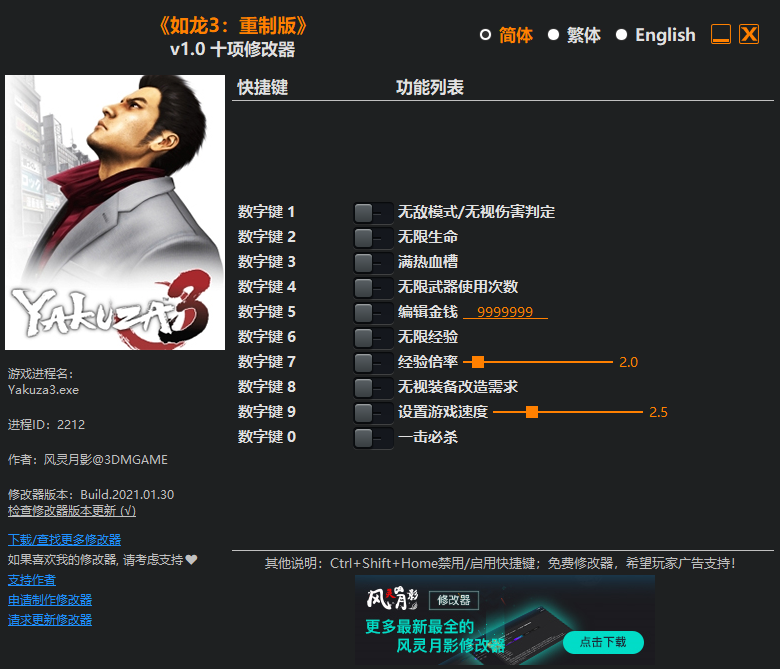The image size is (780, 669).
Task: Toggle the 编辑金钱 switch
Action: 372,312
